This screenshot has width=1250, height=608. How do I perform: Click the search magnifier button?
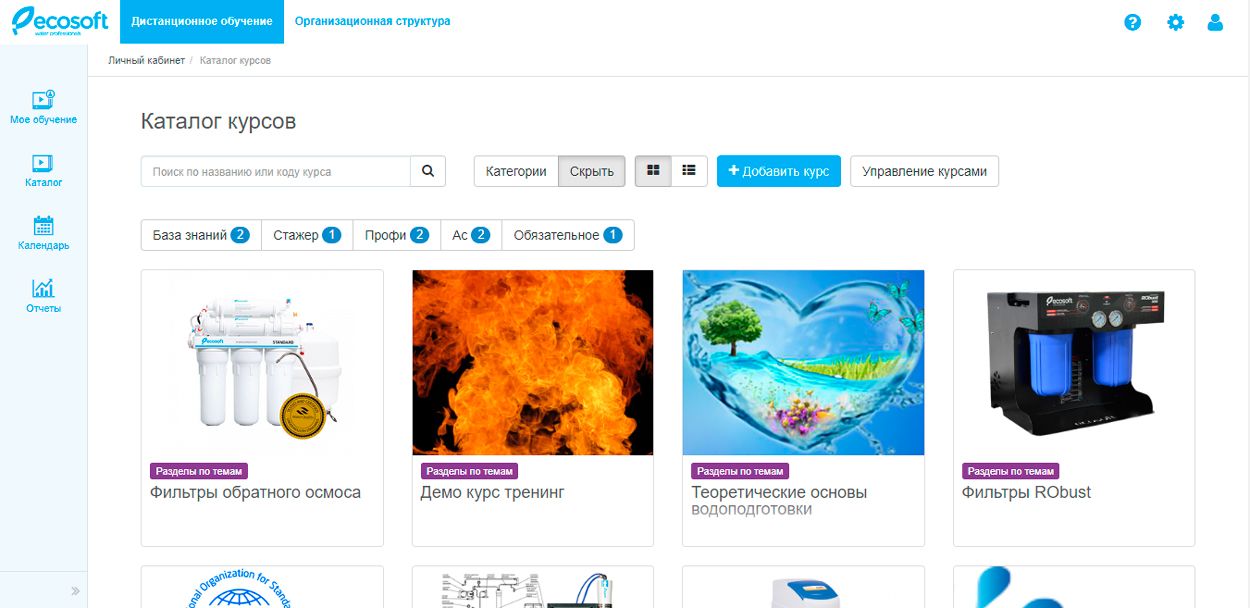[428, 171]
